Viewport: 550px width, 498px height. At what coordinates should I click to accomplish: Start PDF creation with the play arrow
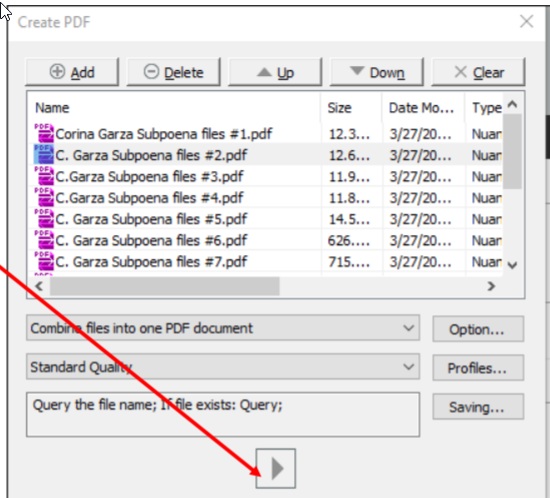click(x=276, y=468)
